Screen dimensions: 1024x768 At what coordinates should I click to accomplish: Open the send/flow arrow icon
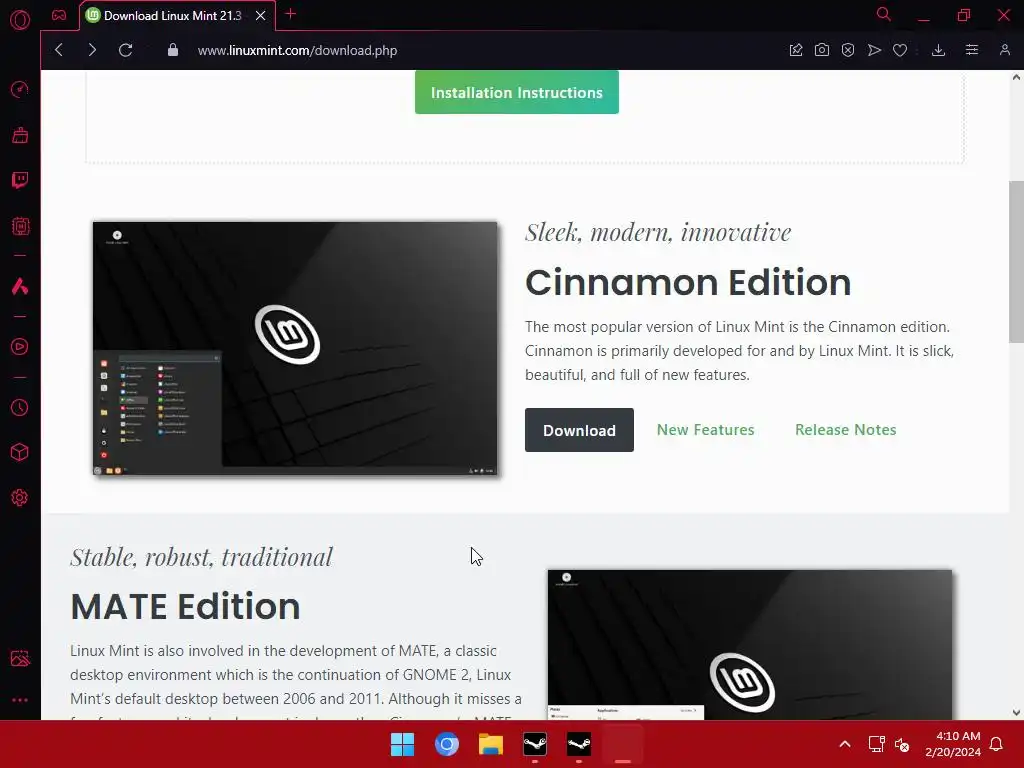point(874,50)
